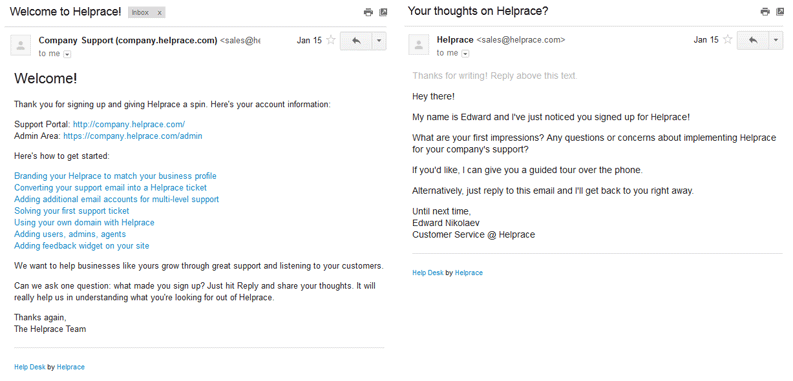
Task: Click Jan 15 date in Welcome email
Action: click(309, 40)
